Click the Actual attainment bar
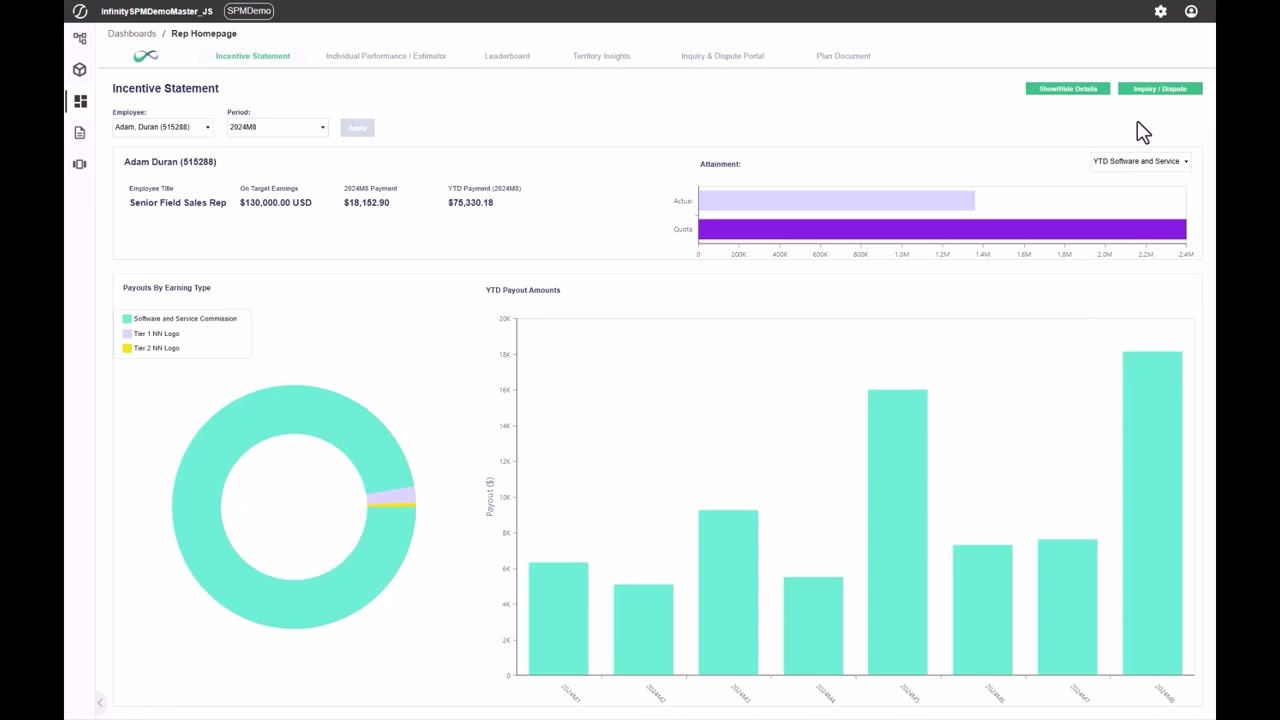The height and width of the screenshot is (720, 1280). pos(836,200)
